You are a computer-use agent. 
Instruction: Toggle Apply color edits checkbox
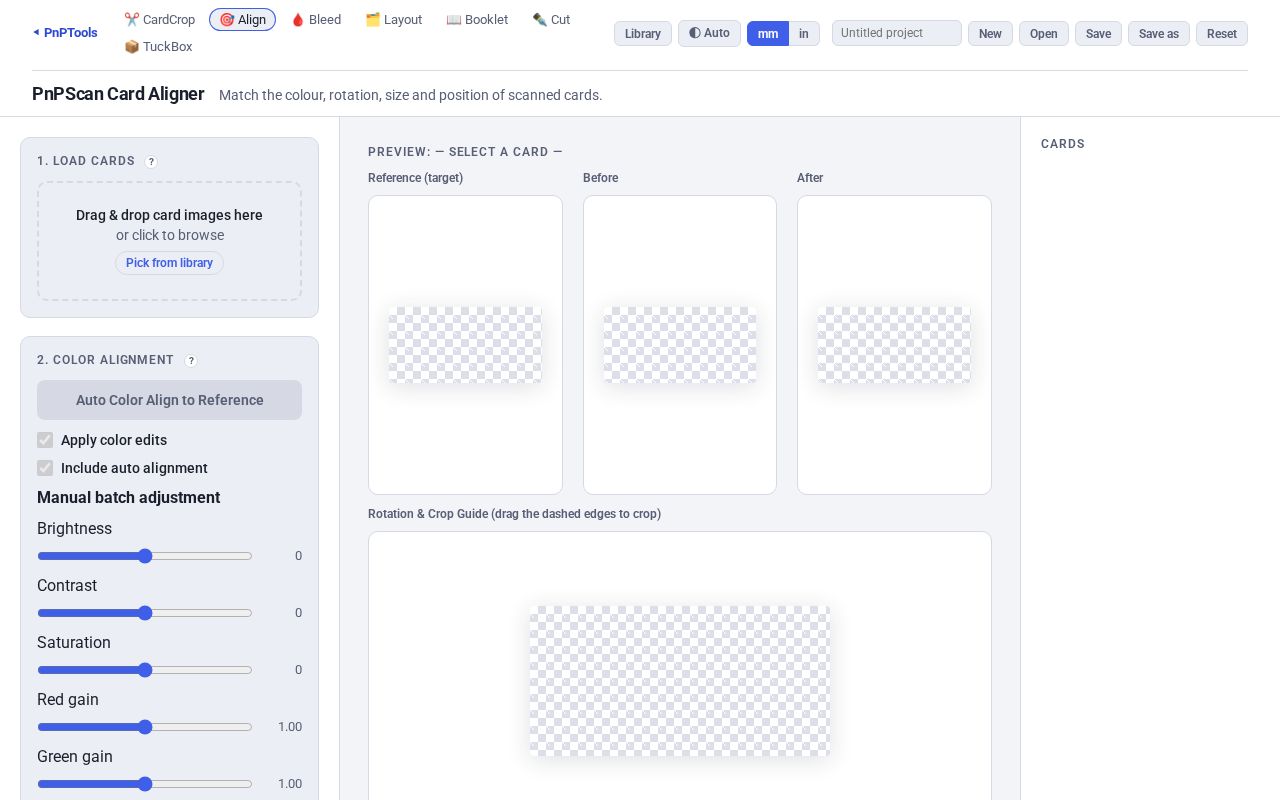[x=45, y=440]
